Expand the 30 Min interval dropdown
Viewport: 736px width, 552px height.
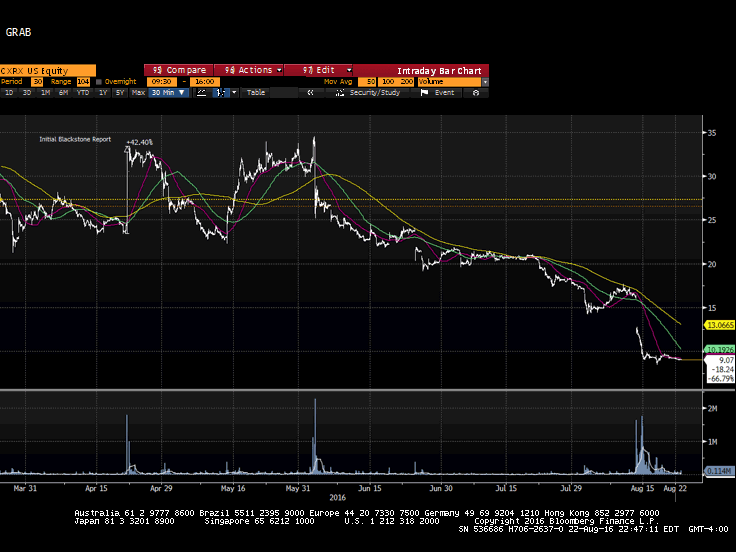(166, 92)
